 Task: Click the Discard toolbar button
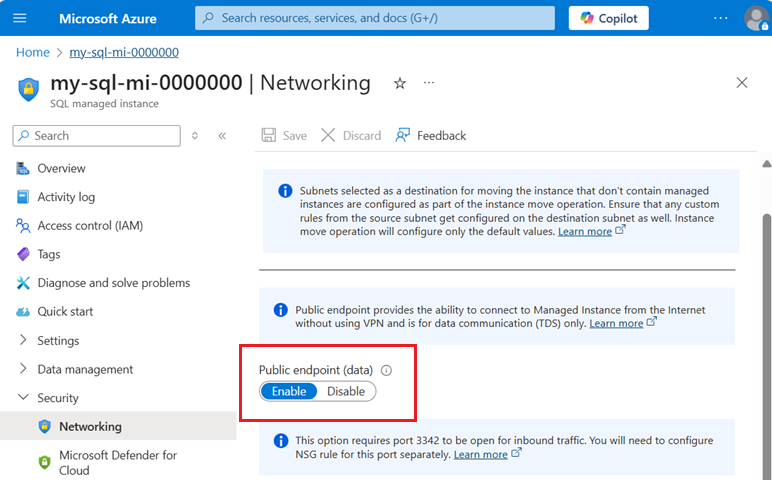click(351, 135)
